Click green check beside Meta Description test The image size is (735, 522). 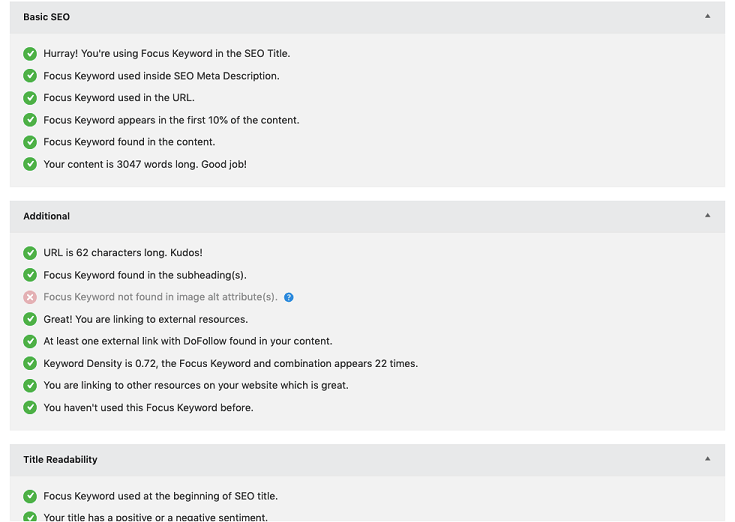pos(30,76)
